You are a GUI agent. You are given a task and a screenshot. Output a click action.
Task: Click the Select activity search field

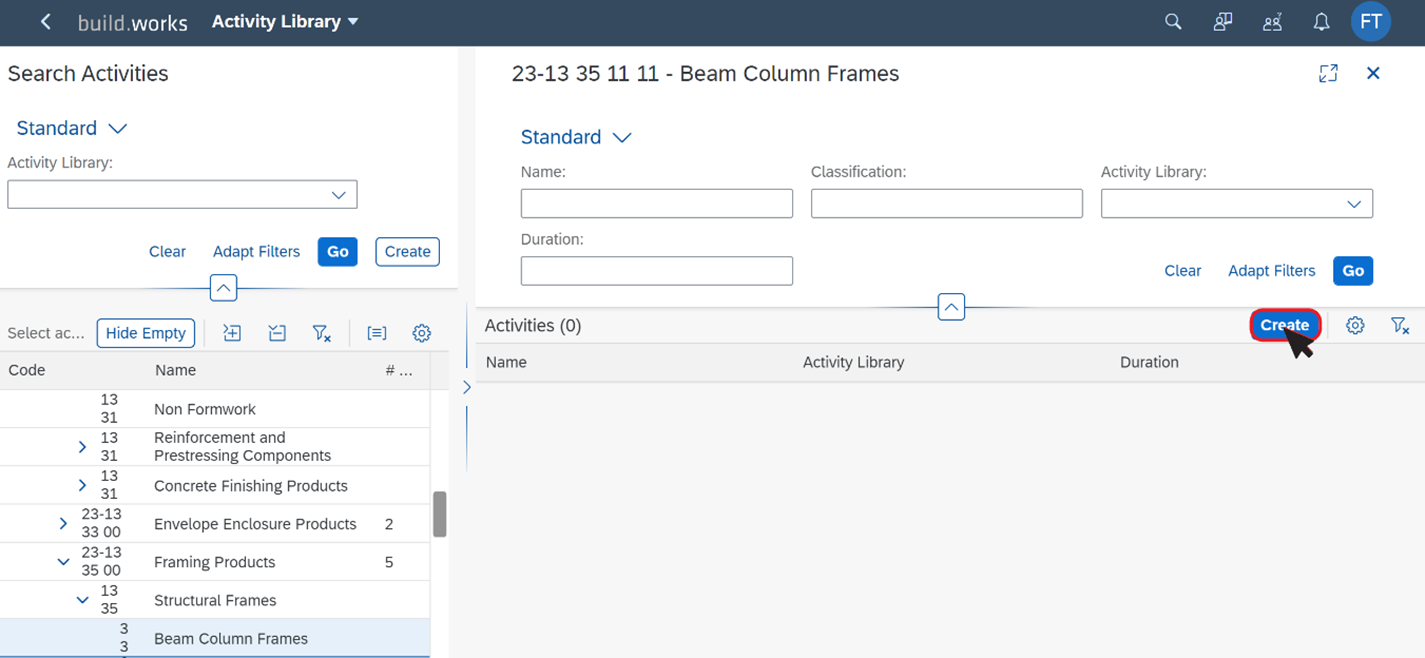pos(46,333)
